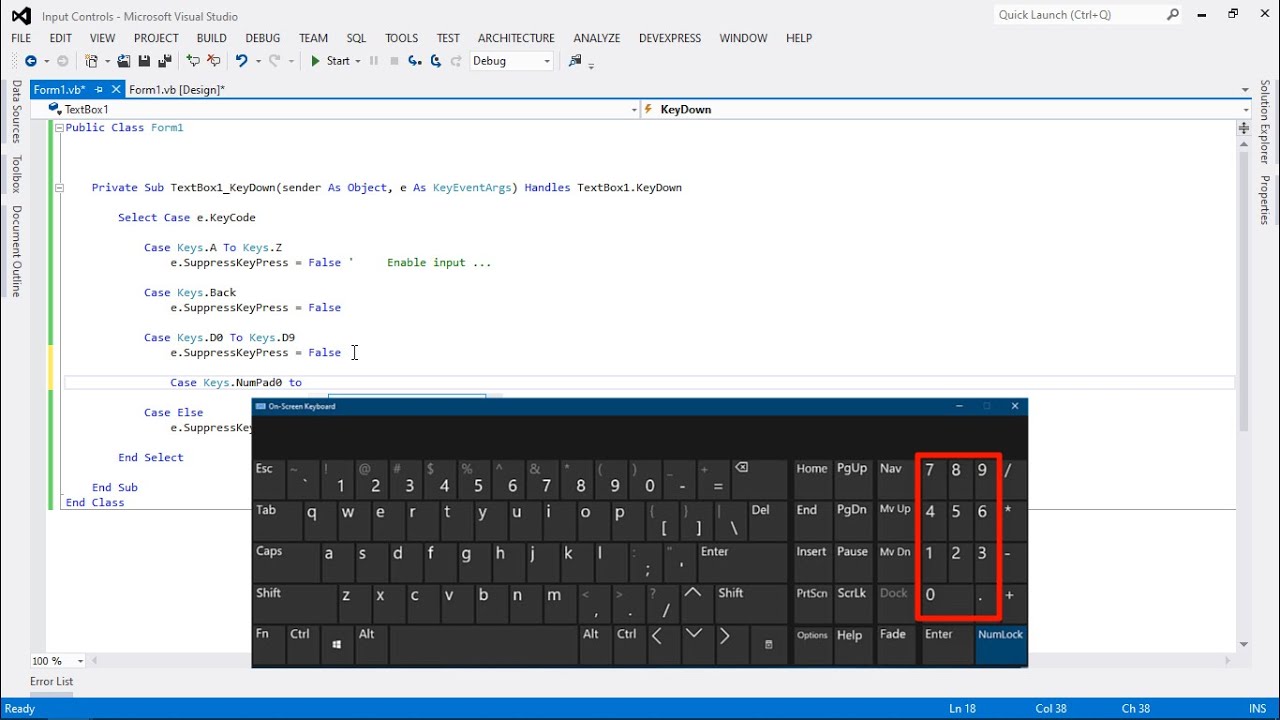
Task: Open the Debug configuration dropdown
Action: tap(546, 61)
